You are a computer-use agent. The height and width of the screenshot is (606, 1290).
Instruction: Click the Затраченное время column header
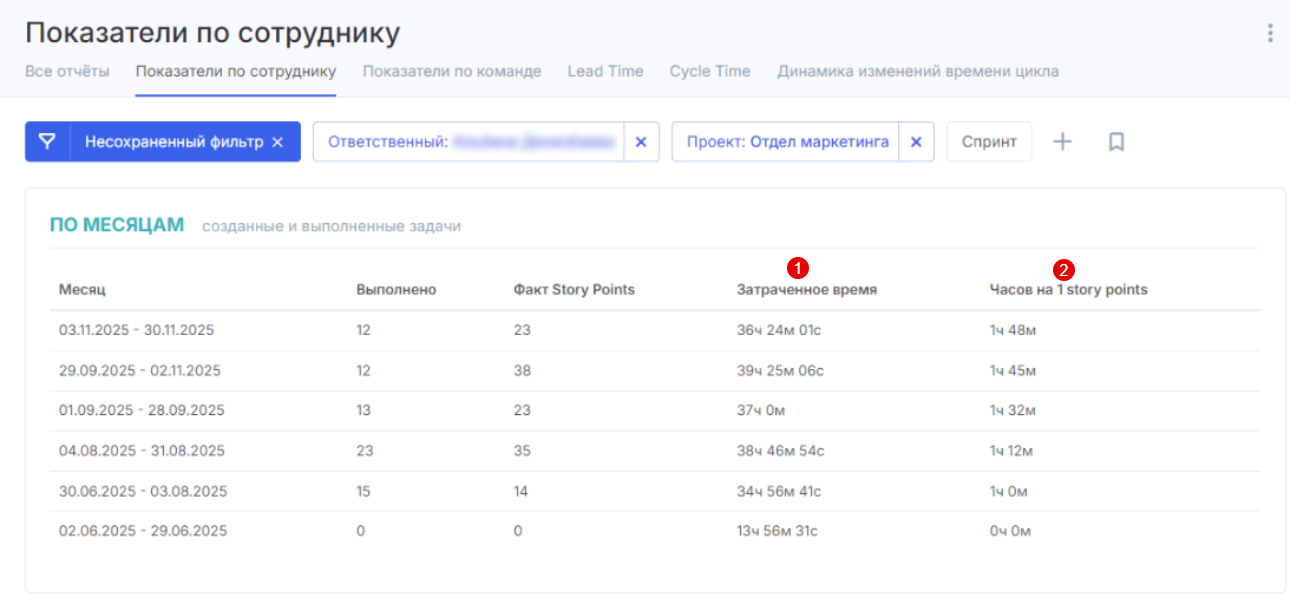[x=806, y=290]
